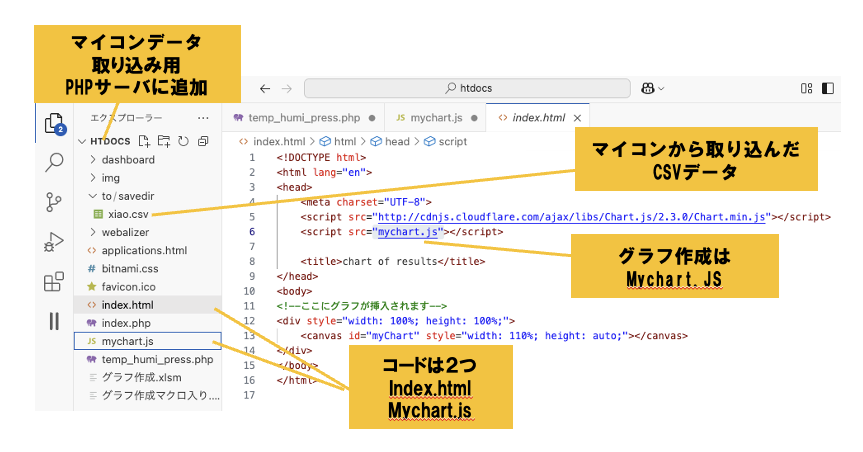Expand the webalizer folder
863x452 pixels.
click(x=125, y=232)
